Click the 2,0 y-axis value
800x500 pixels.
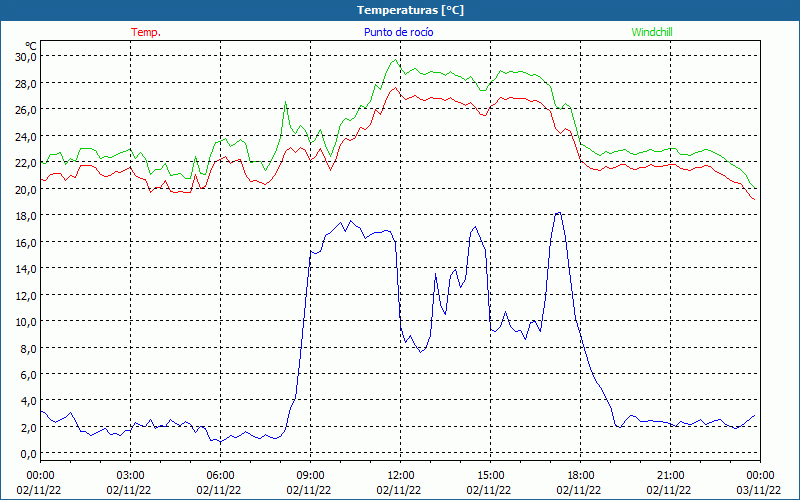28,427
